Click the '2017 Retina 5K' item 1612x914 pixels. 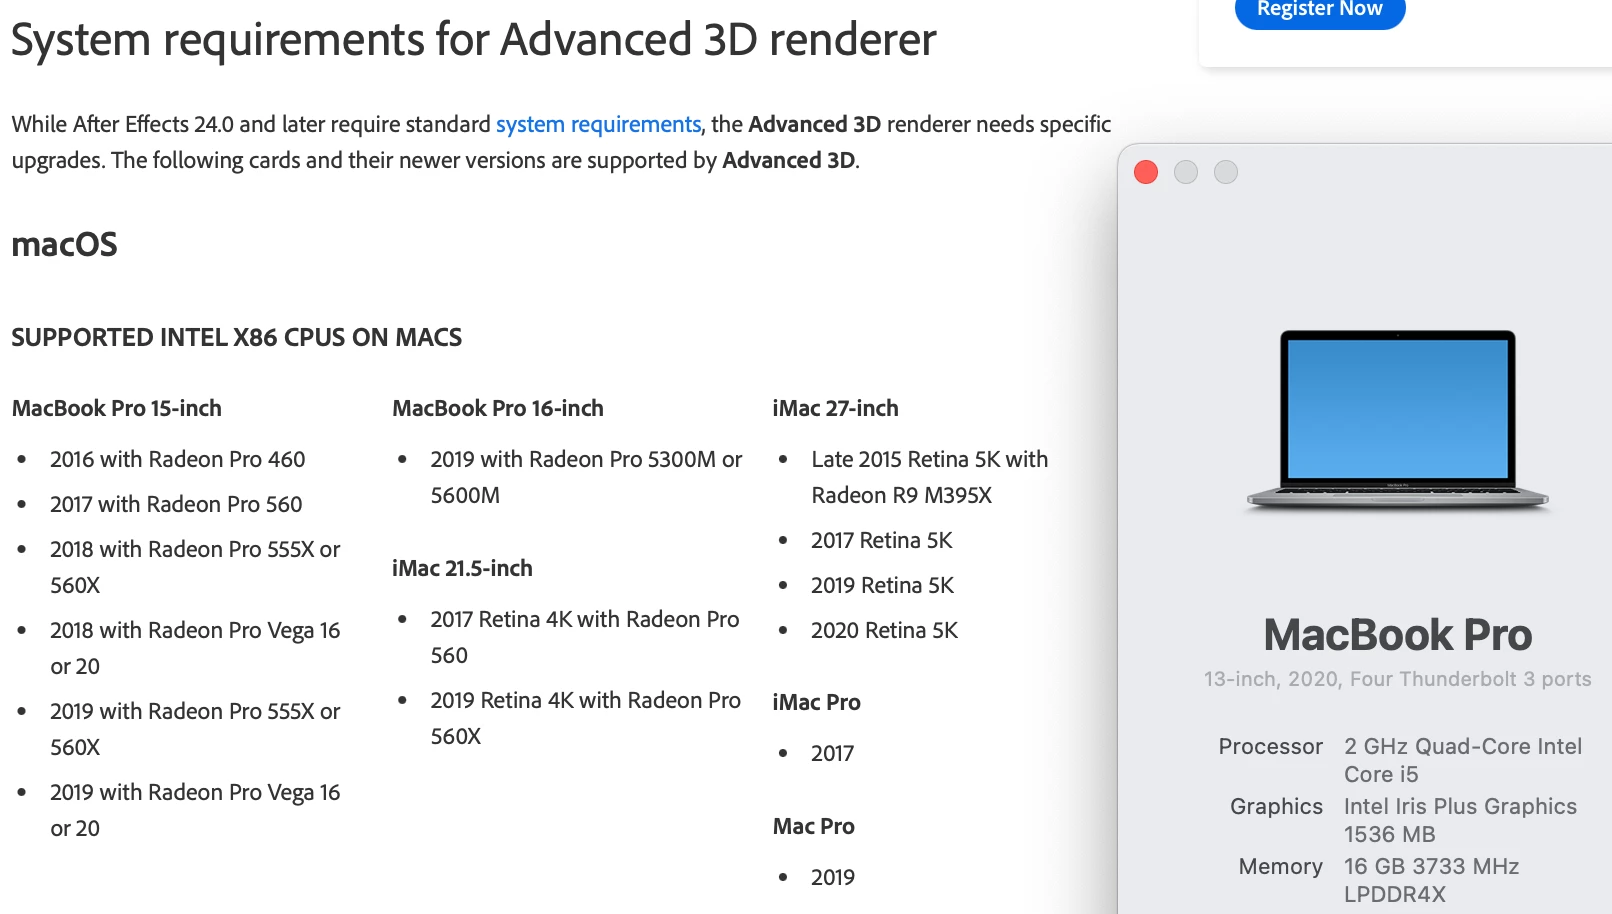882,540
